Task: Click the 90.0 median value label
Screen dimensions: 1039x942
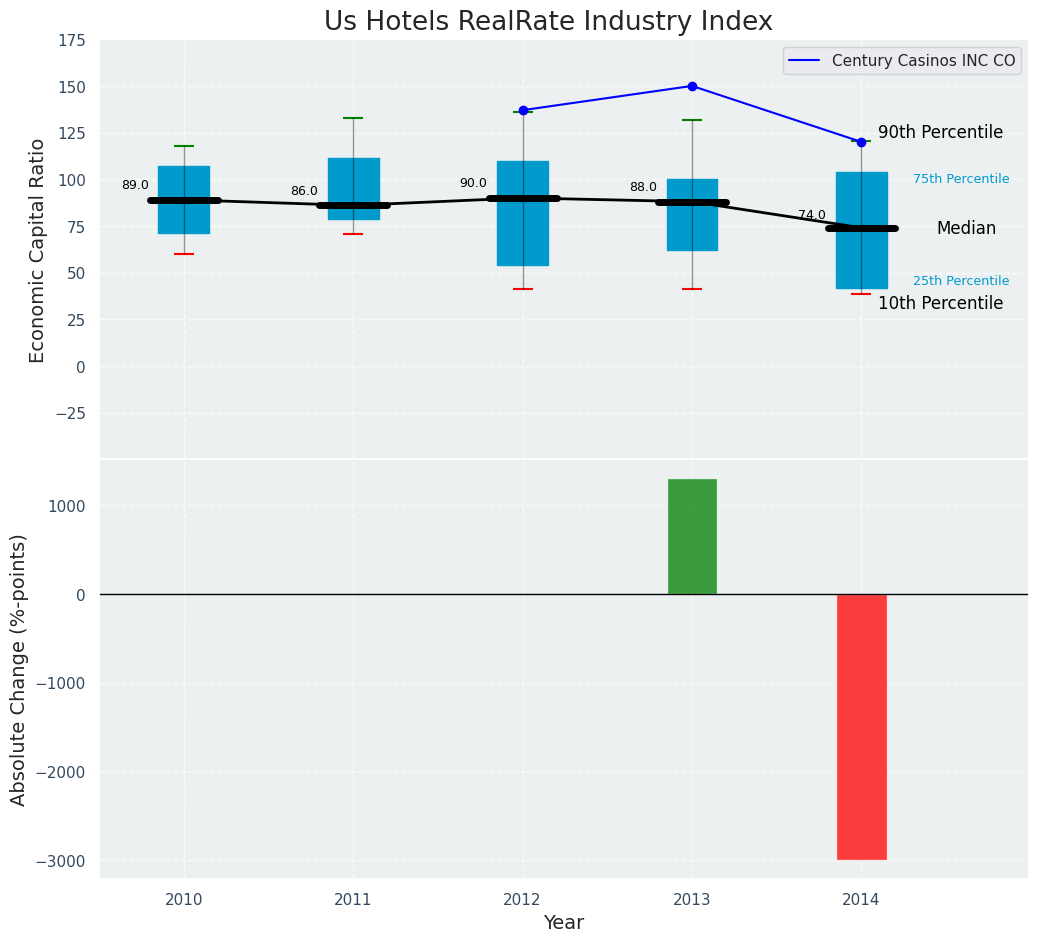Action: [x=473, y=183]
